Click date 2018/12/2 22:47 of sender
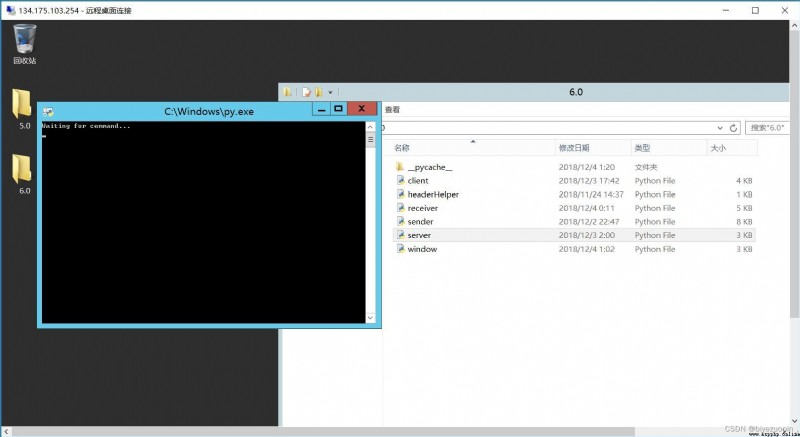This screenshot has height=437, width=800. 589,221
